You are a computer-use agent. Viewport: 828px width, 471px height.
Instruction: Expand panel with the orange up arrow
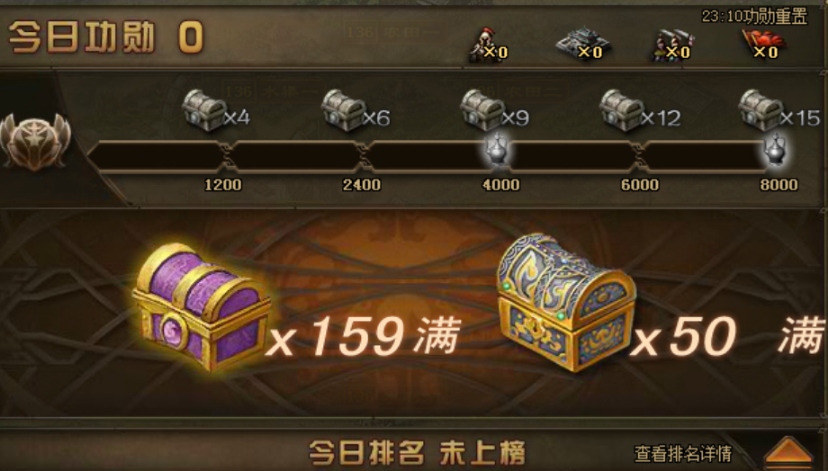pyautogui.click(x=788, y=453)
